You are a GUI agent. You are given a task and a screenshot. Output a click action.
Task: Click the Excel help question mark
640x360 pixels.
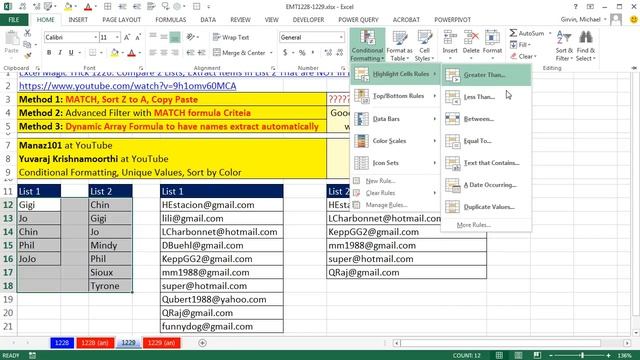pos(576,7)
